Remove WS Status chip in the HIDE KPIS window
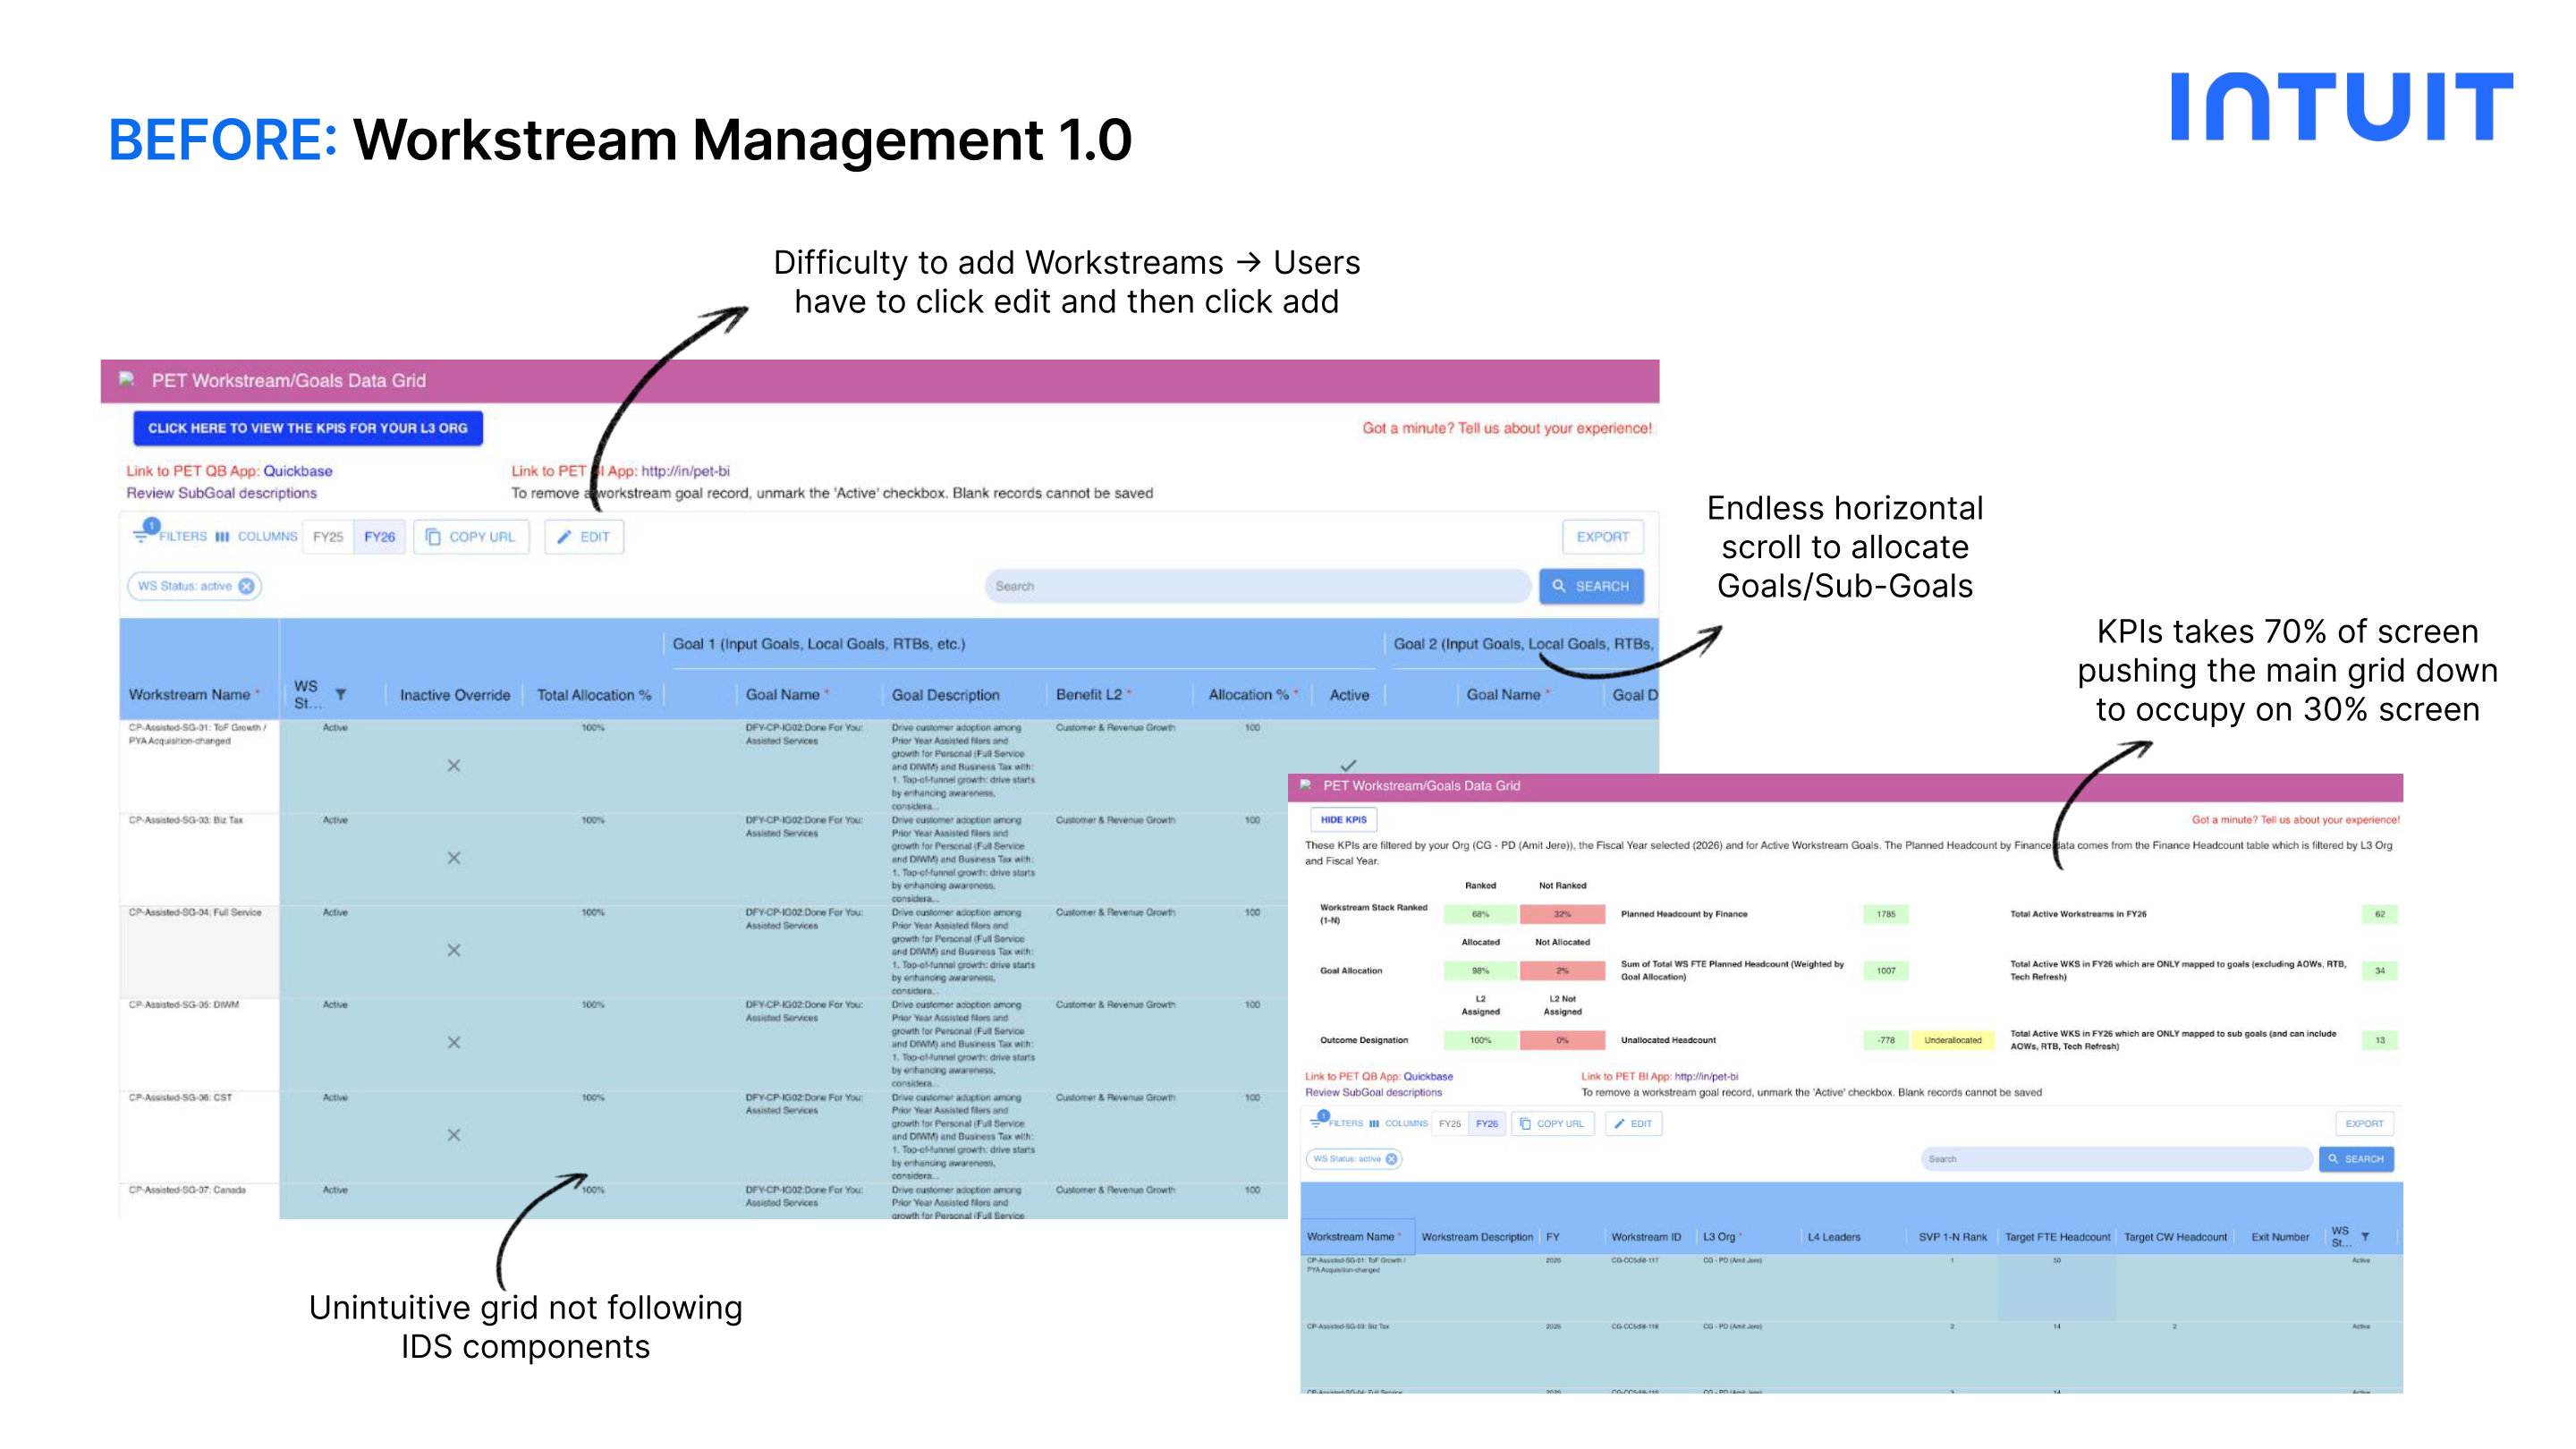This screenshot has width=2576, height=1449. [1391, 1159]
